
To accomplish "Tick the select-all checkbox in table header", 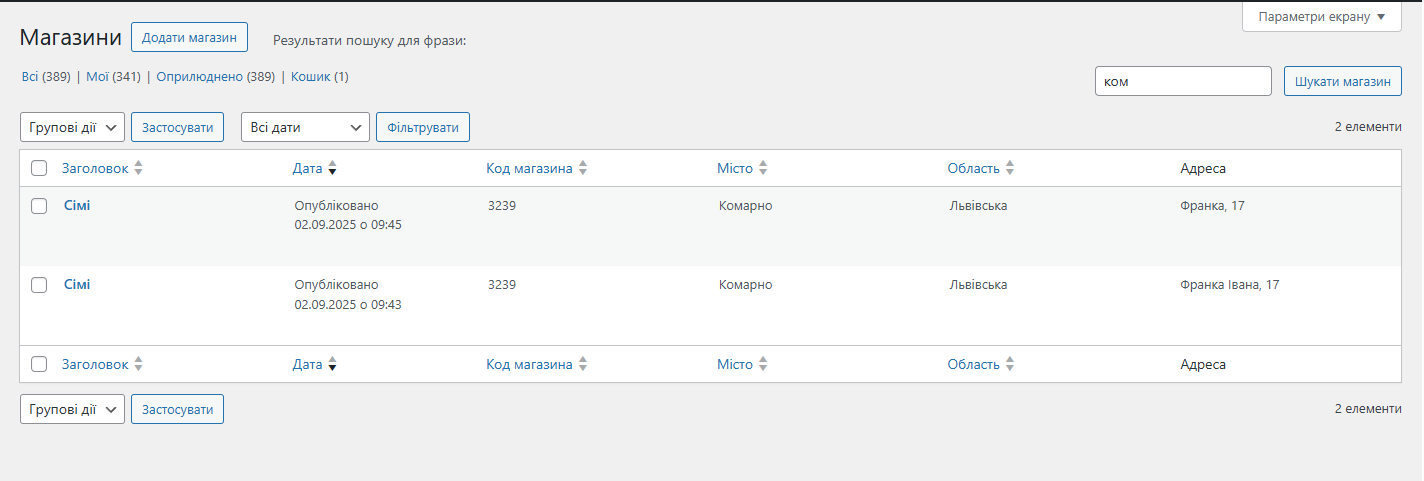I will tap(39, 168).
